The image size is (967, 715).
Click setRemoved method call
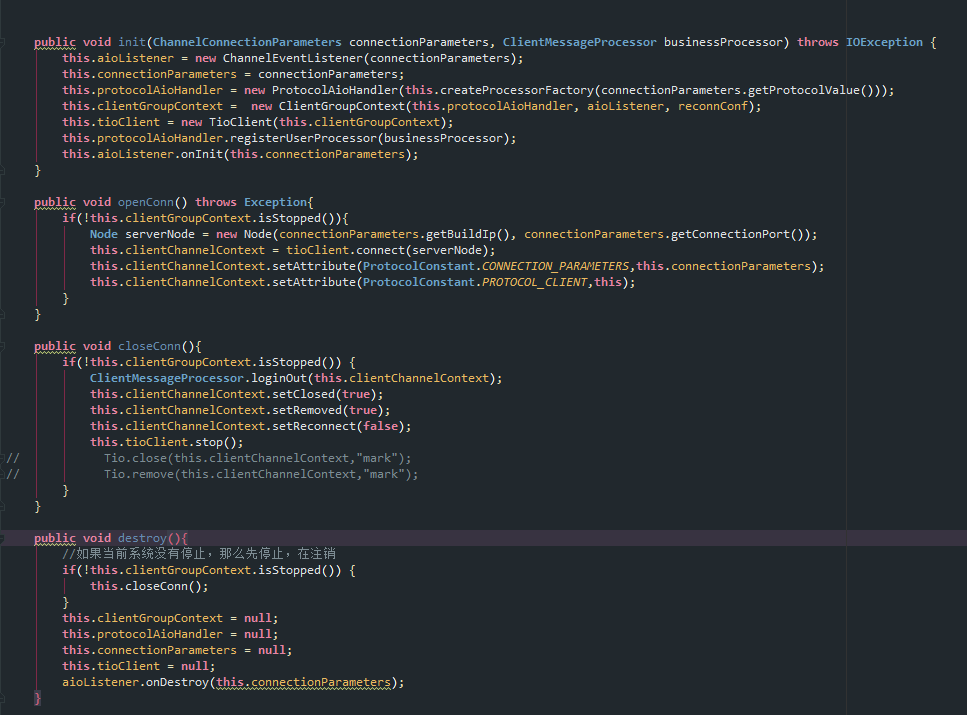tap(307, 410)
